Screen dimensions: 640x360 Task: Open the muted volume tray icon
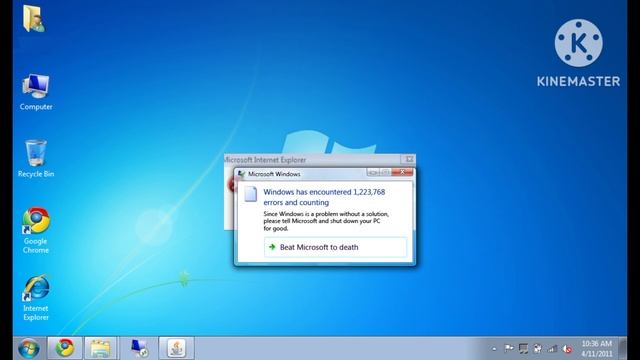(567, 349)
